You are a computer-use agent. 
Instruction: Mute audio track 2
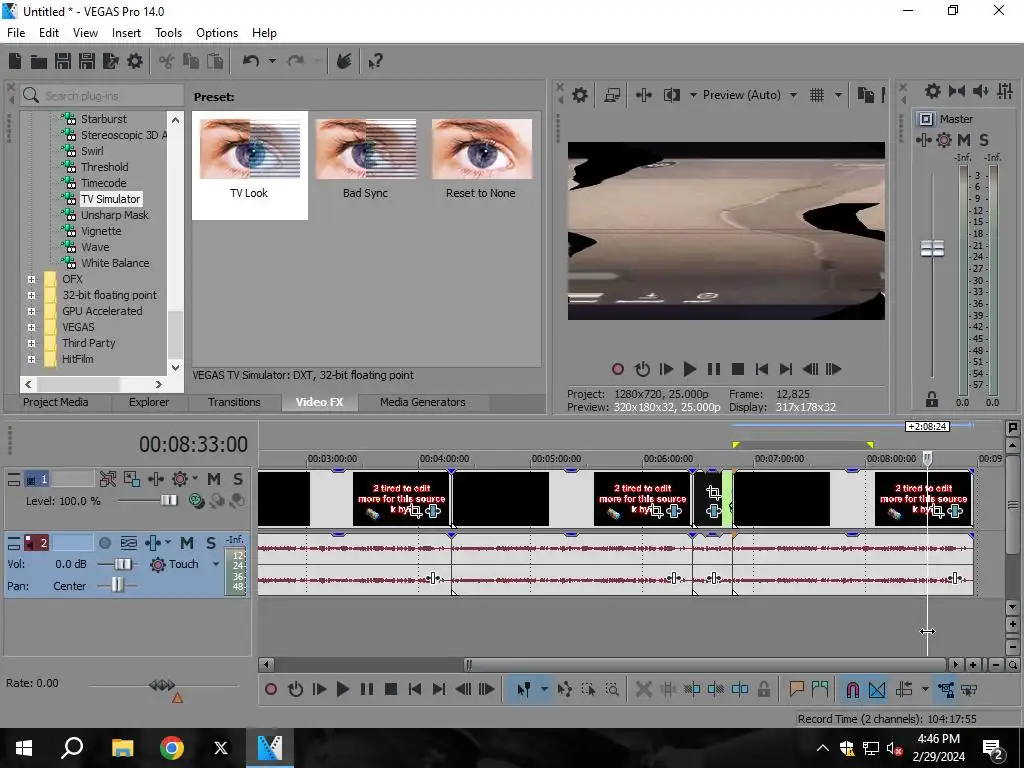coord(187,543)
